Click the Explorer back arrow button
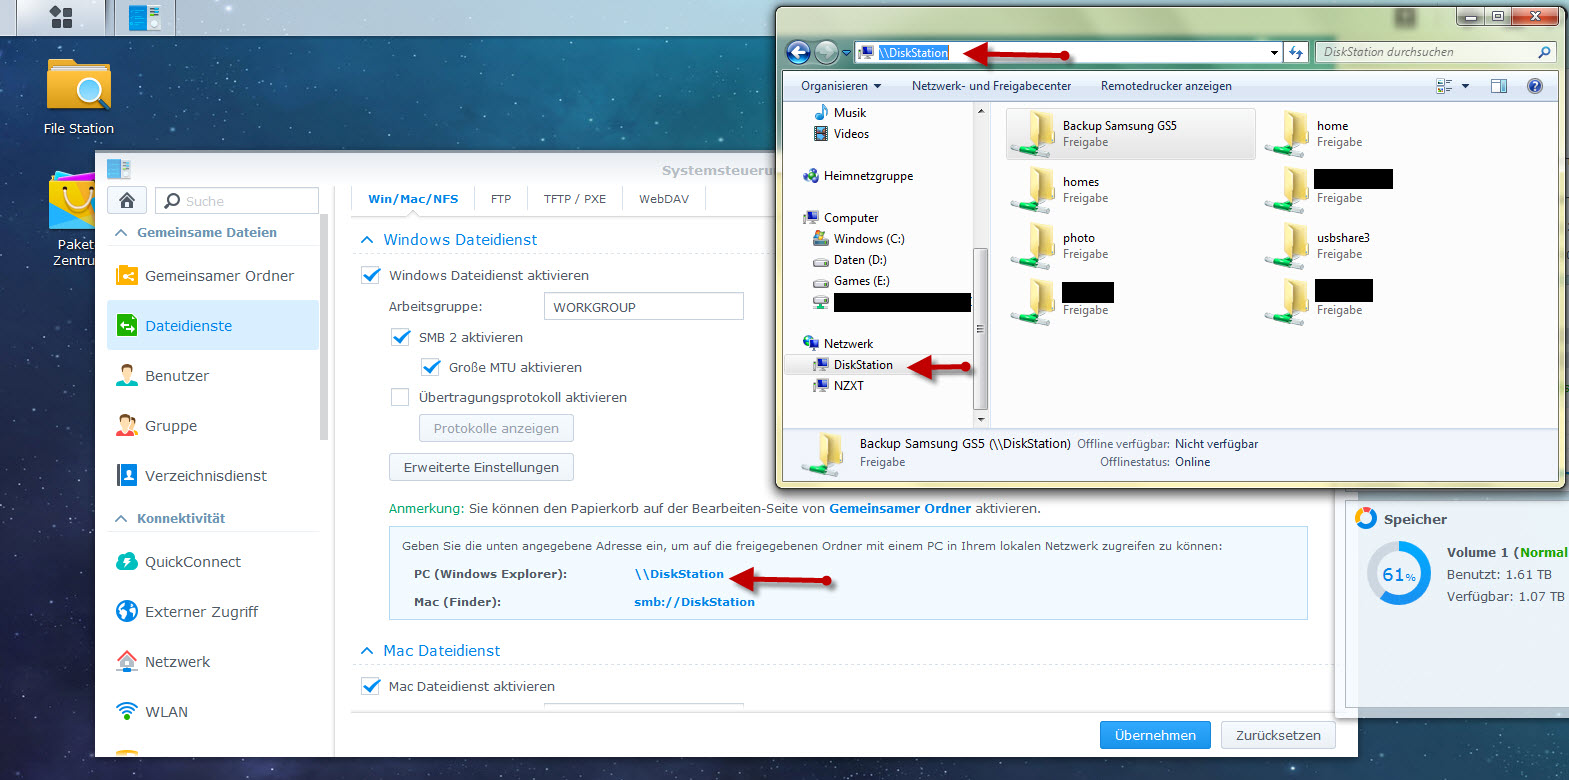1569x780 pixels. [798, 52]
